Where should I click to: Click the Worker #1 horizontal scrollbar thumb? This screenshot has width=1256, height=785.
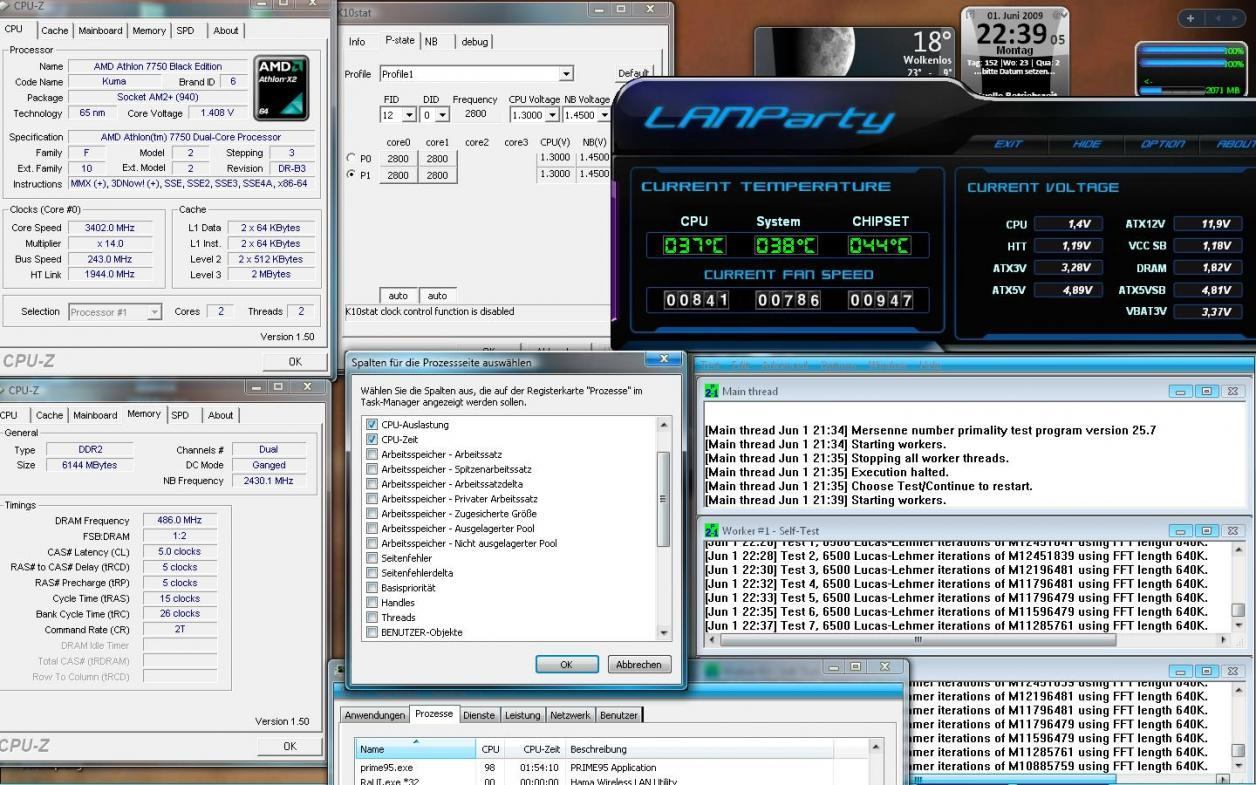917,638
